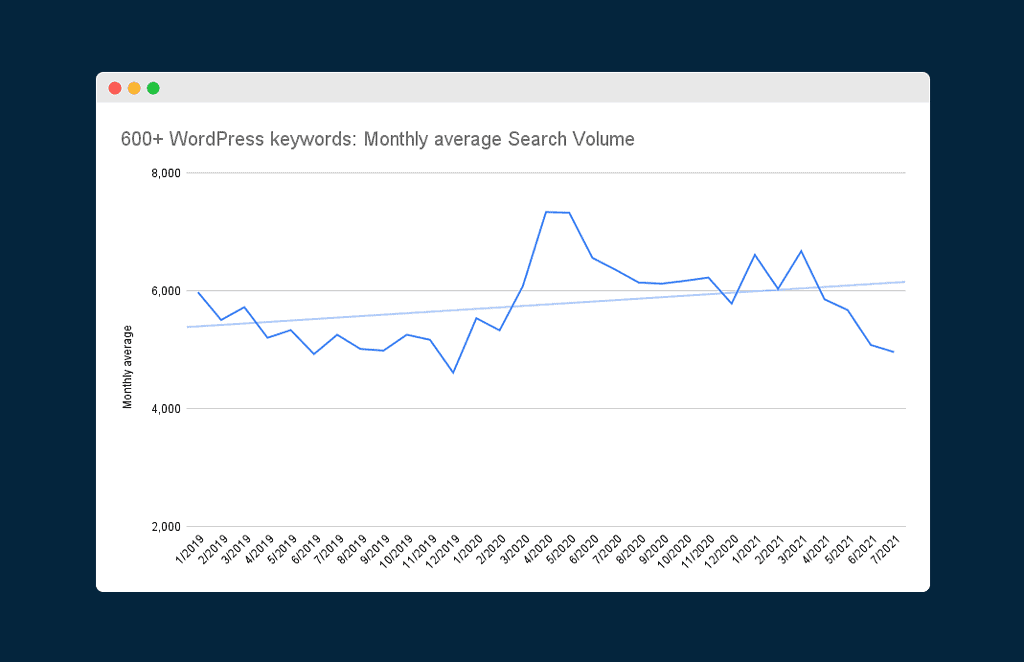Click the chart title text

pyautogui.click(x=376, y=139)
